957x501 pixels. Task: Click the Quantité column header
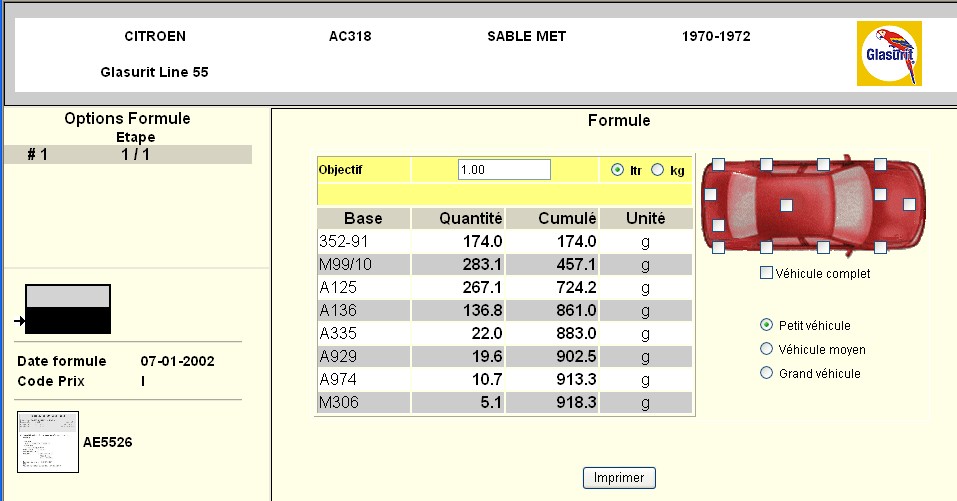pos(457,218)
